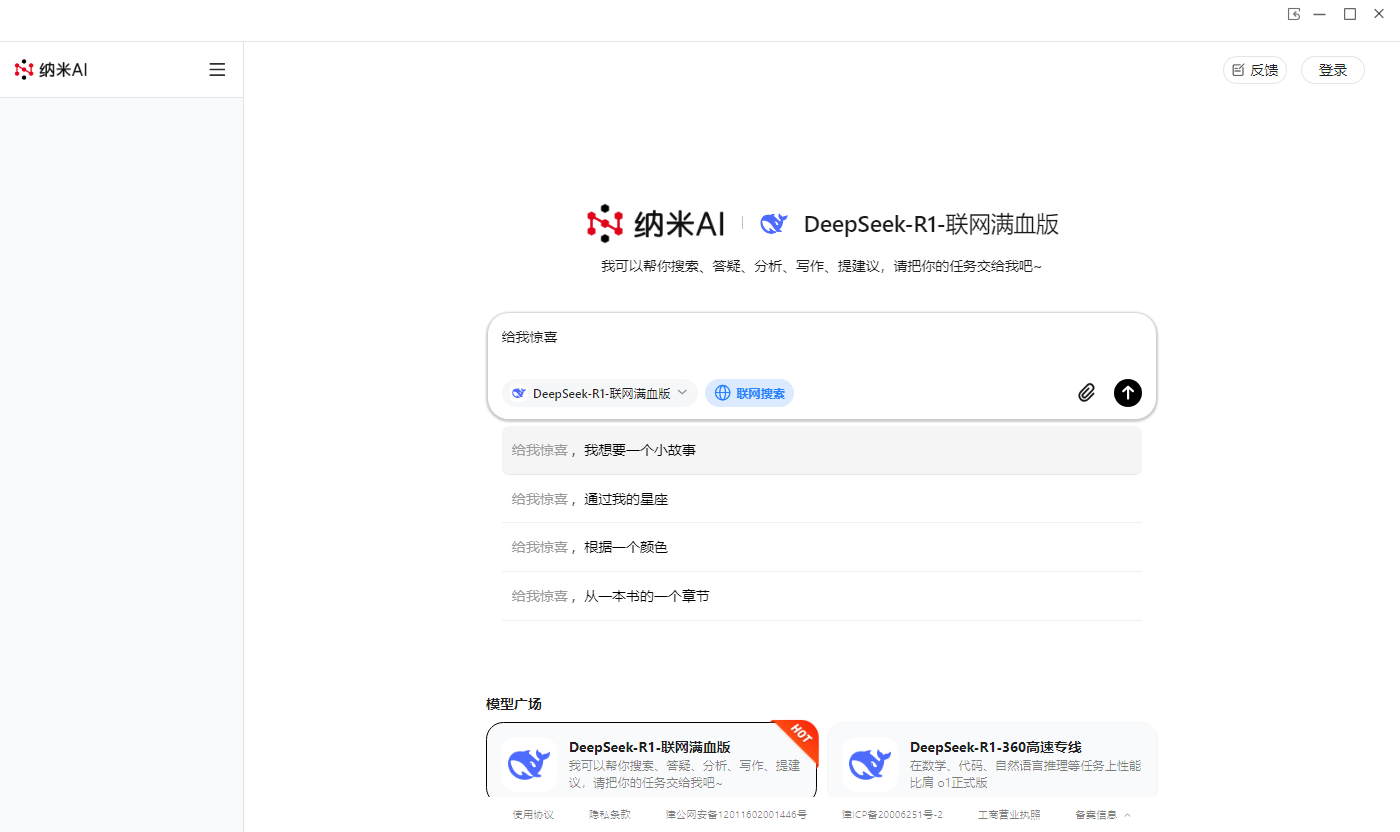
Task: Click DeepSeek whale icon on 联网满血版 card
Action: pos(529,764)
